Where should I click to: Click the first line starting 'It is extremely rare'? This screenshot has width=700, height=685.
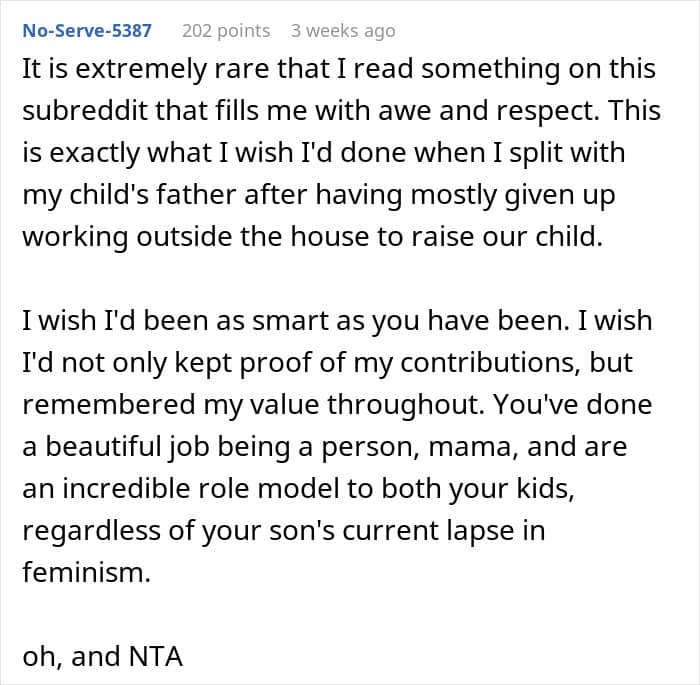point(339,69)
